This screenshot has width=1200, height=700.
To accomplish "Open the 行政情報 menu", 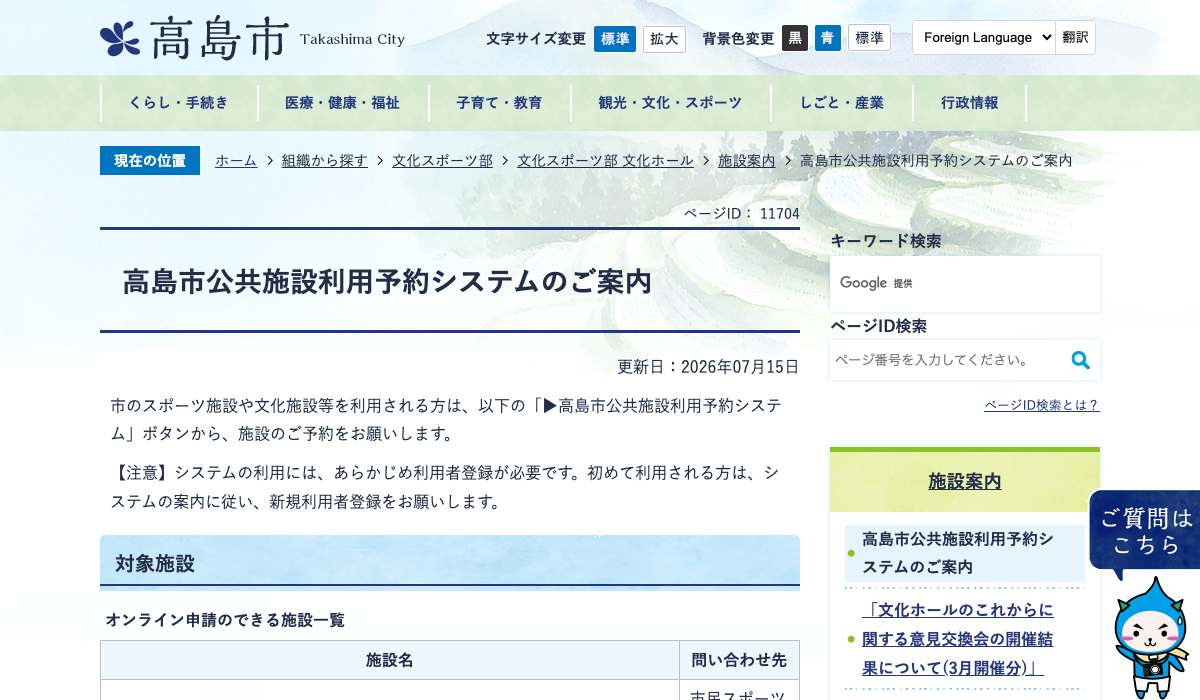I will click(970, 103).
